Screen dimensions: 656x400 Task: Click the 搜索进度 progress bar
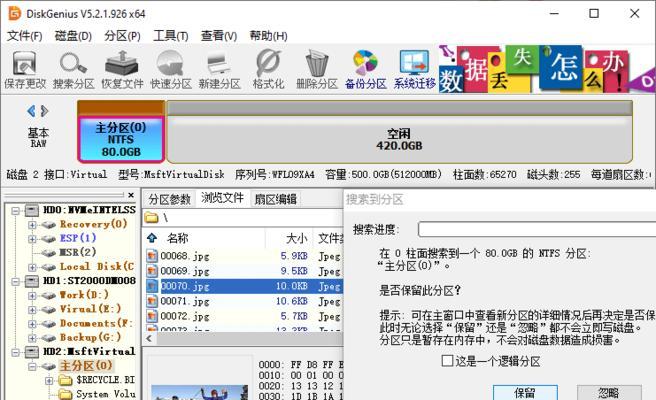click(537, 229)
